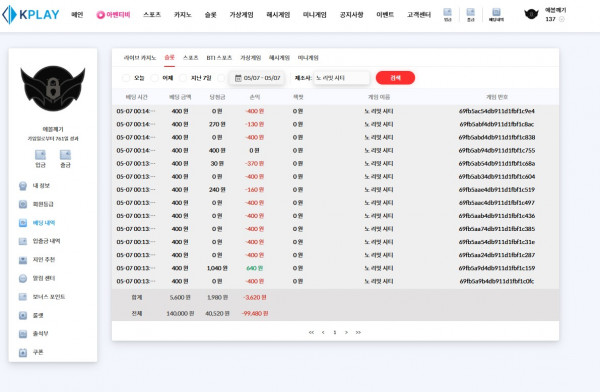
Task: Open 공지사항 in the top navigation
Action: (x=351, y=15)
